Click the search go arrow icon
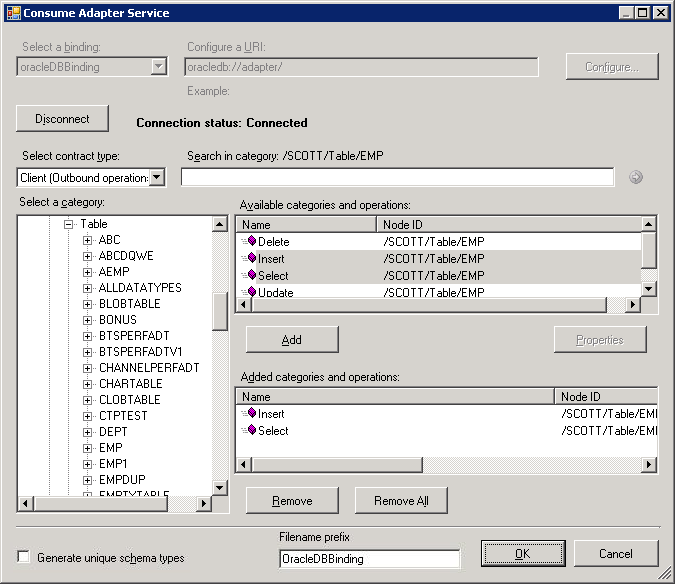Screen dimensions: 675x584 (636, 177)
